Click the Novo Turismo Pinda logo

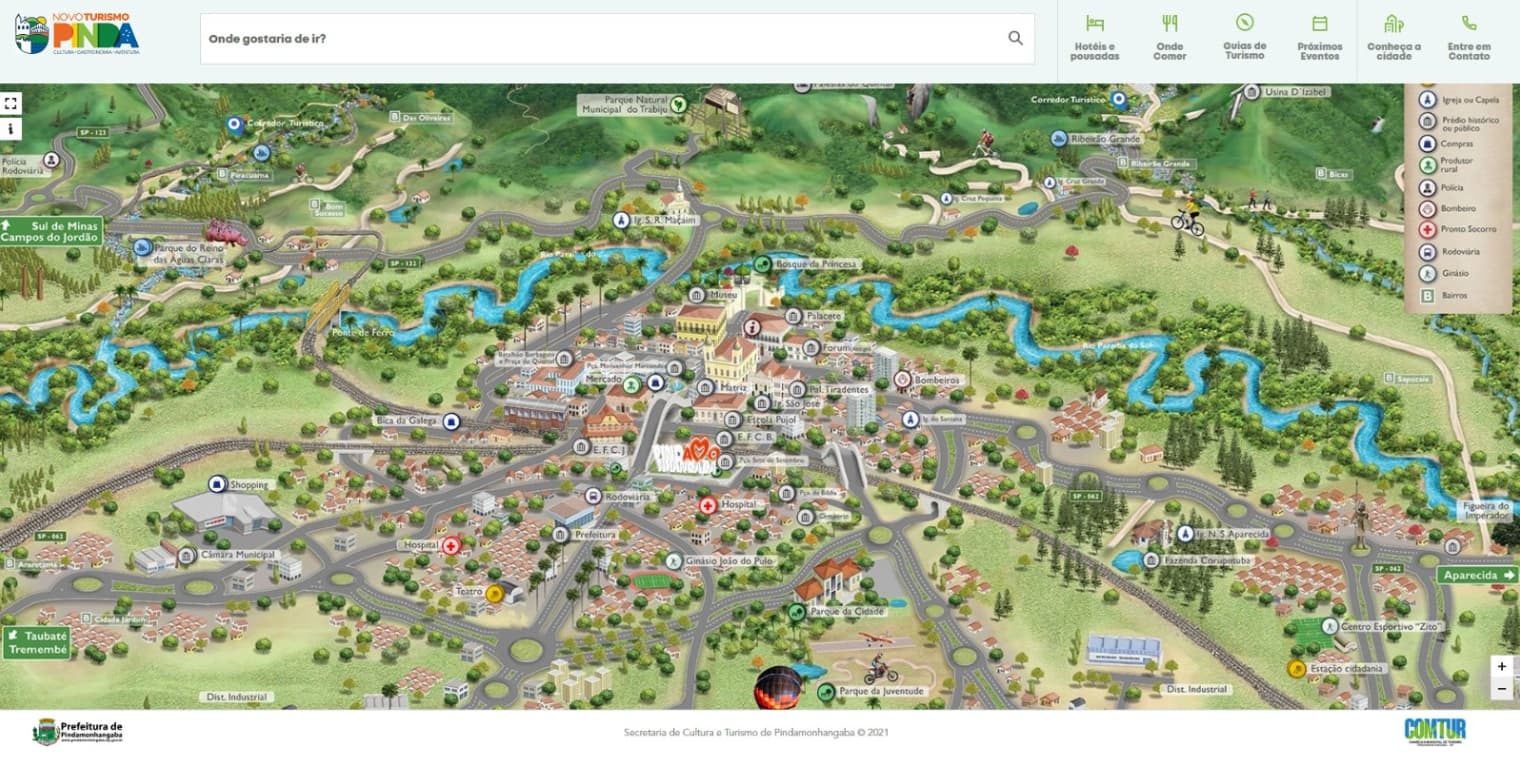(x=77, y=34)
